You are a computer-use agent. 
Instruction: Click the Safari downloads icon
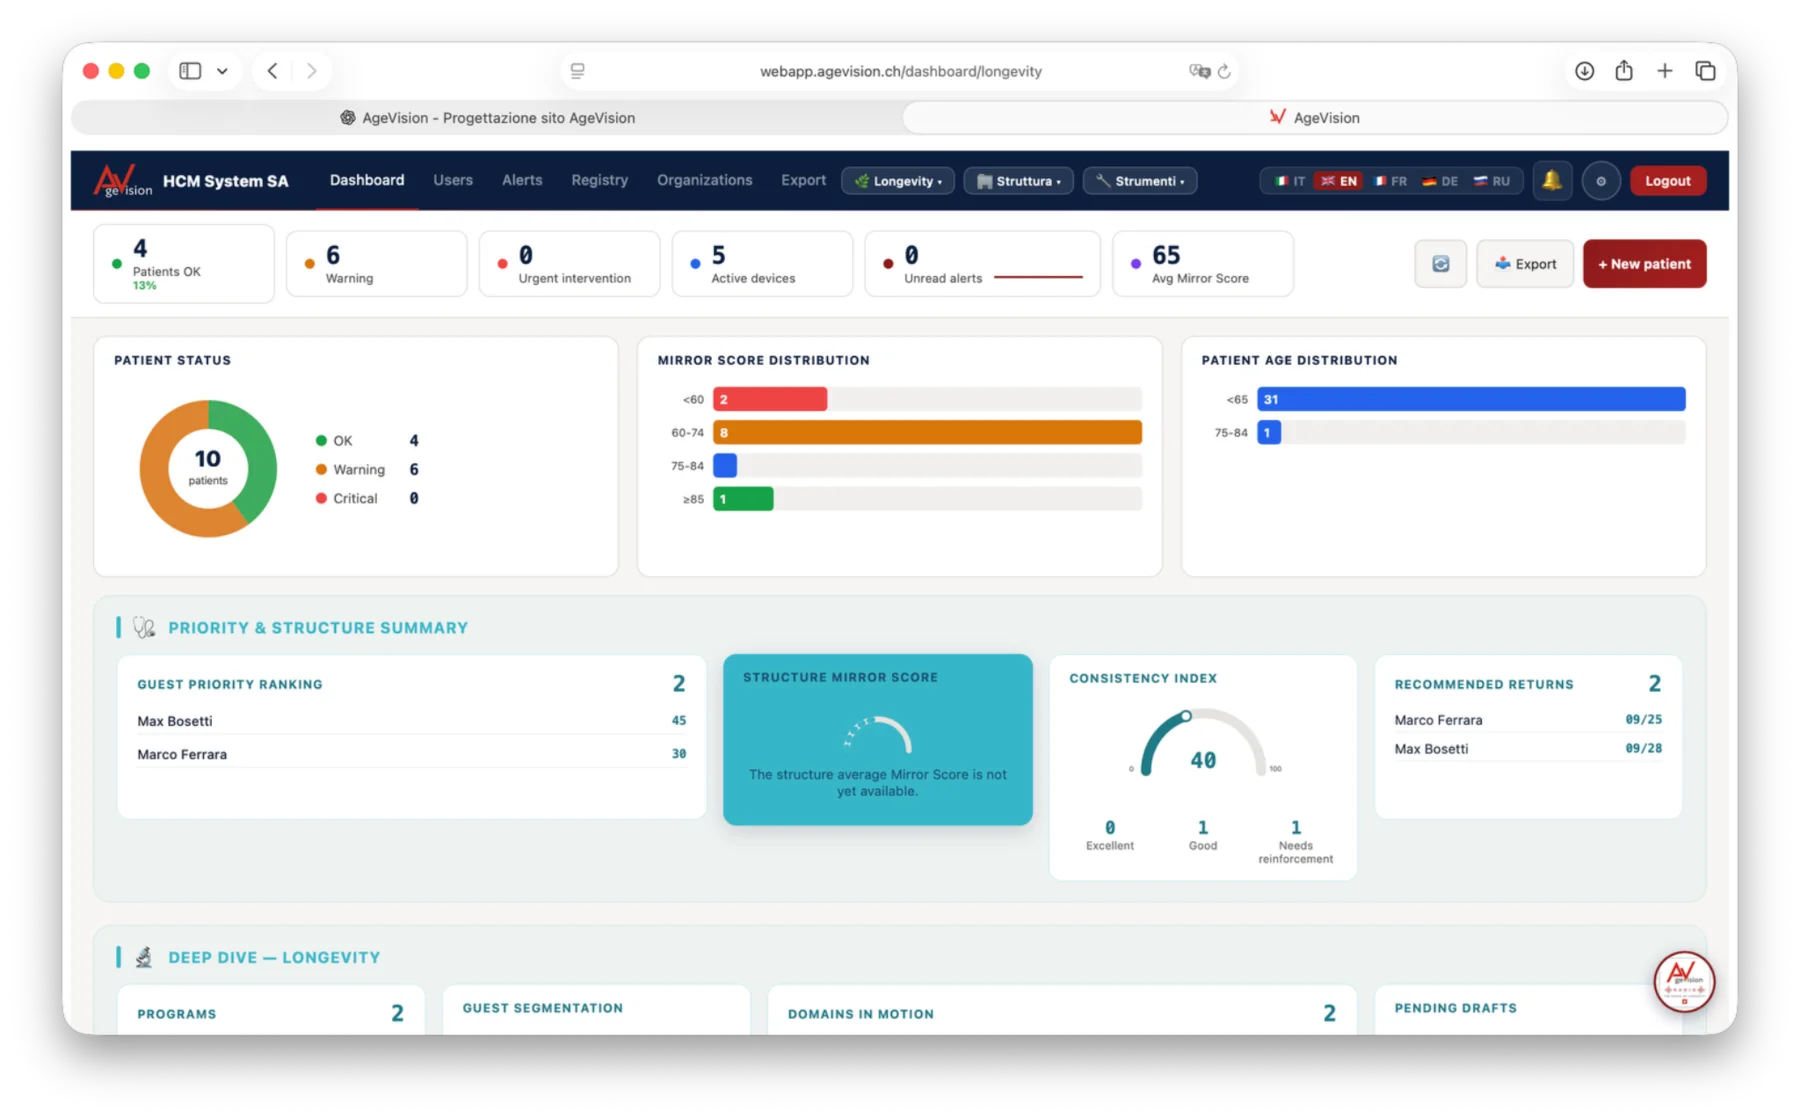pyautogui.click(x=1584, y=71)
